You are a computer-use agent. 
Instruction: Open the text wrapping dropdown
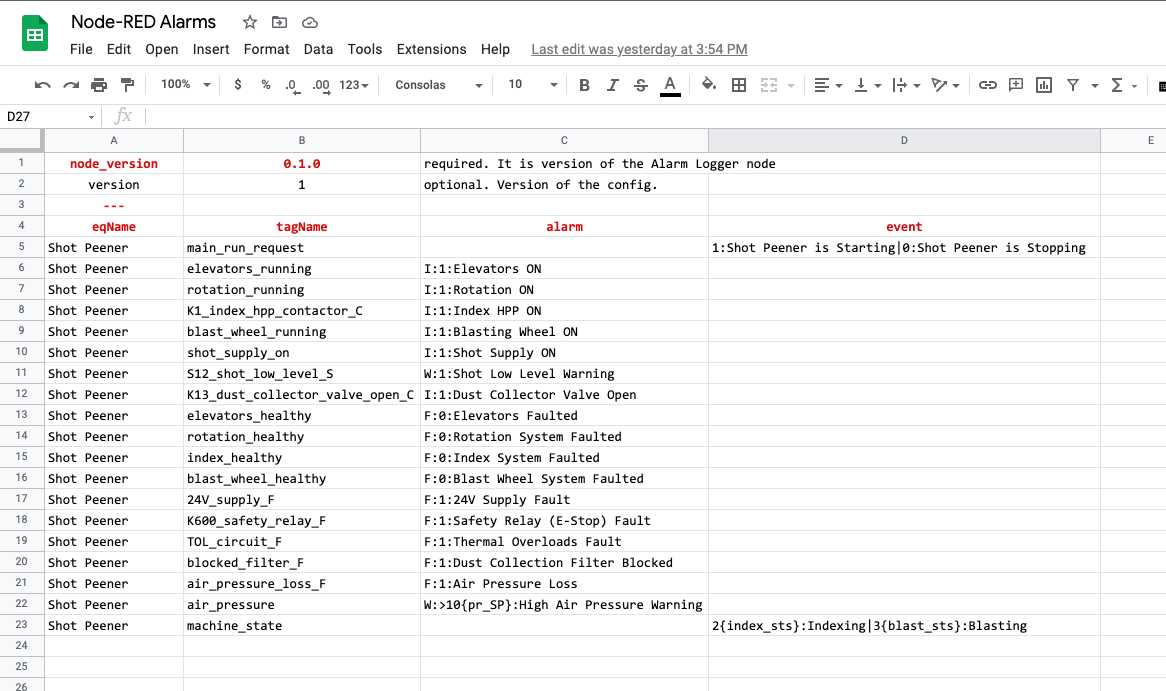point(906,85)
